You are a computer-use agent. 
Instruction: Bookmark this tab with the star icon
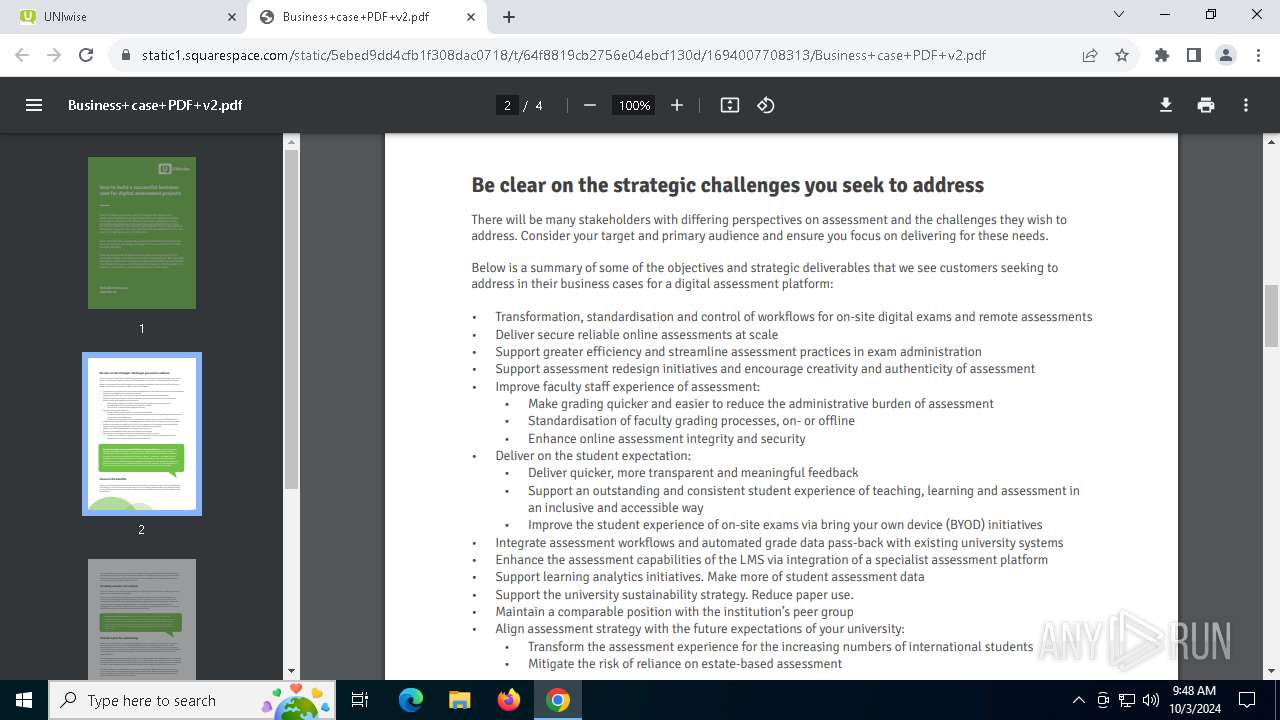[x=1122, y=55]
